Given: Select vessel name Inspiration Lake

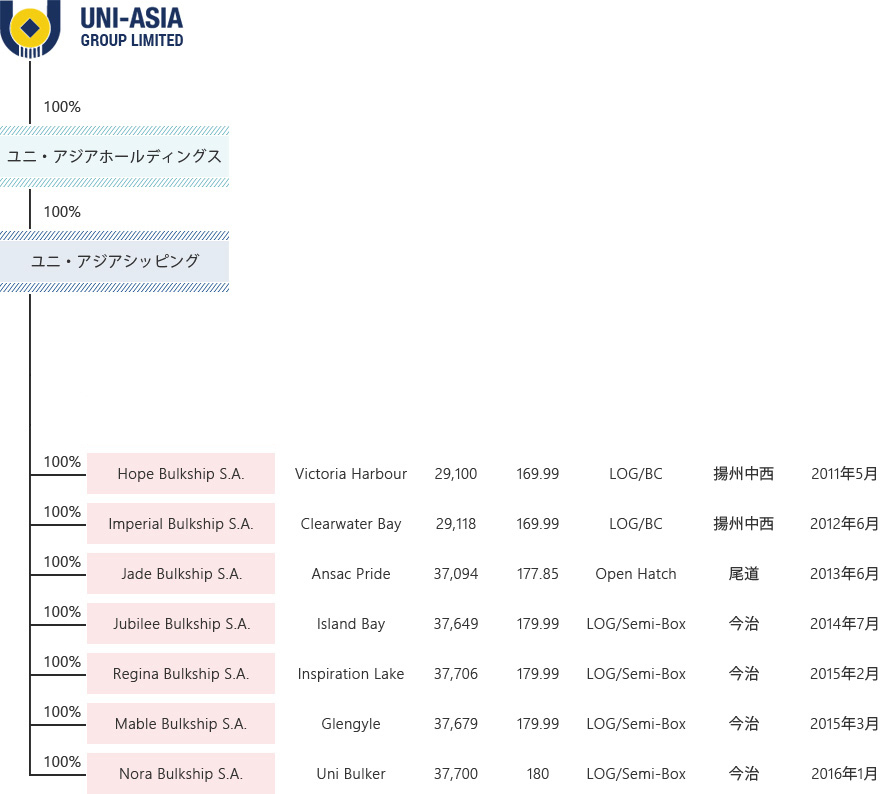Looking at the screenshot, I should click(351, 673).
